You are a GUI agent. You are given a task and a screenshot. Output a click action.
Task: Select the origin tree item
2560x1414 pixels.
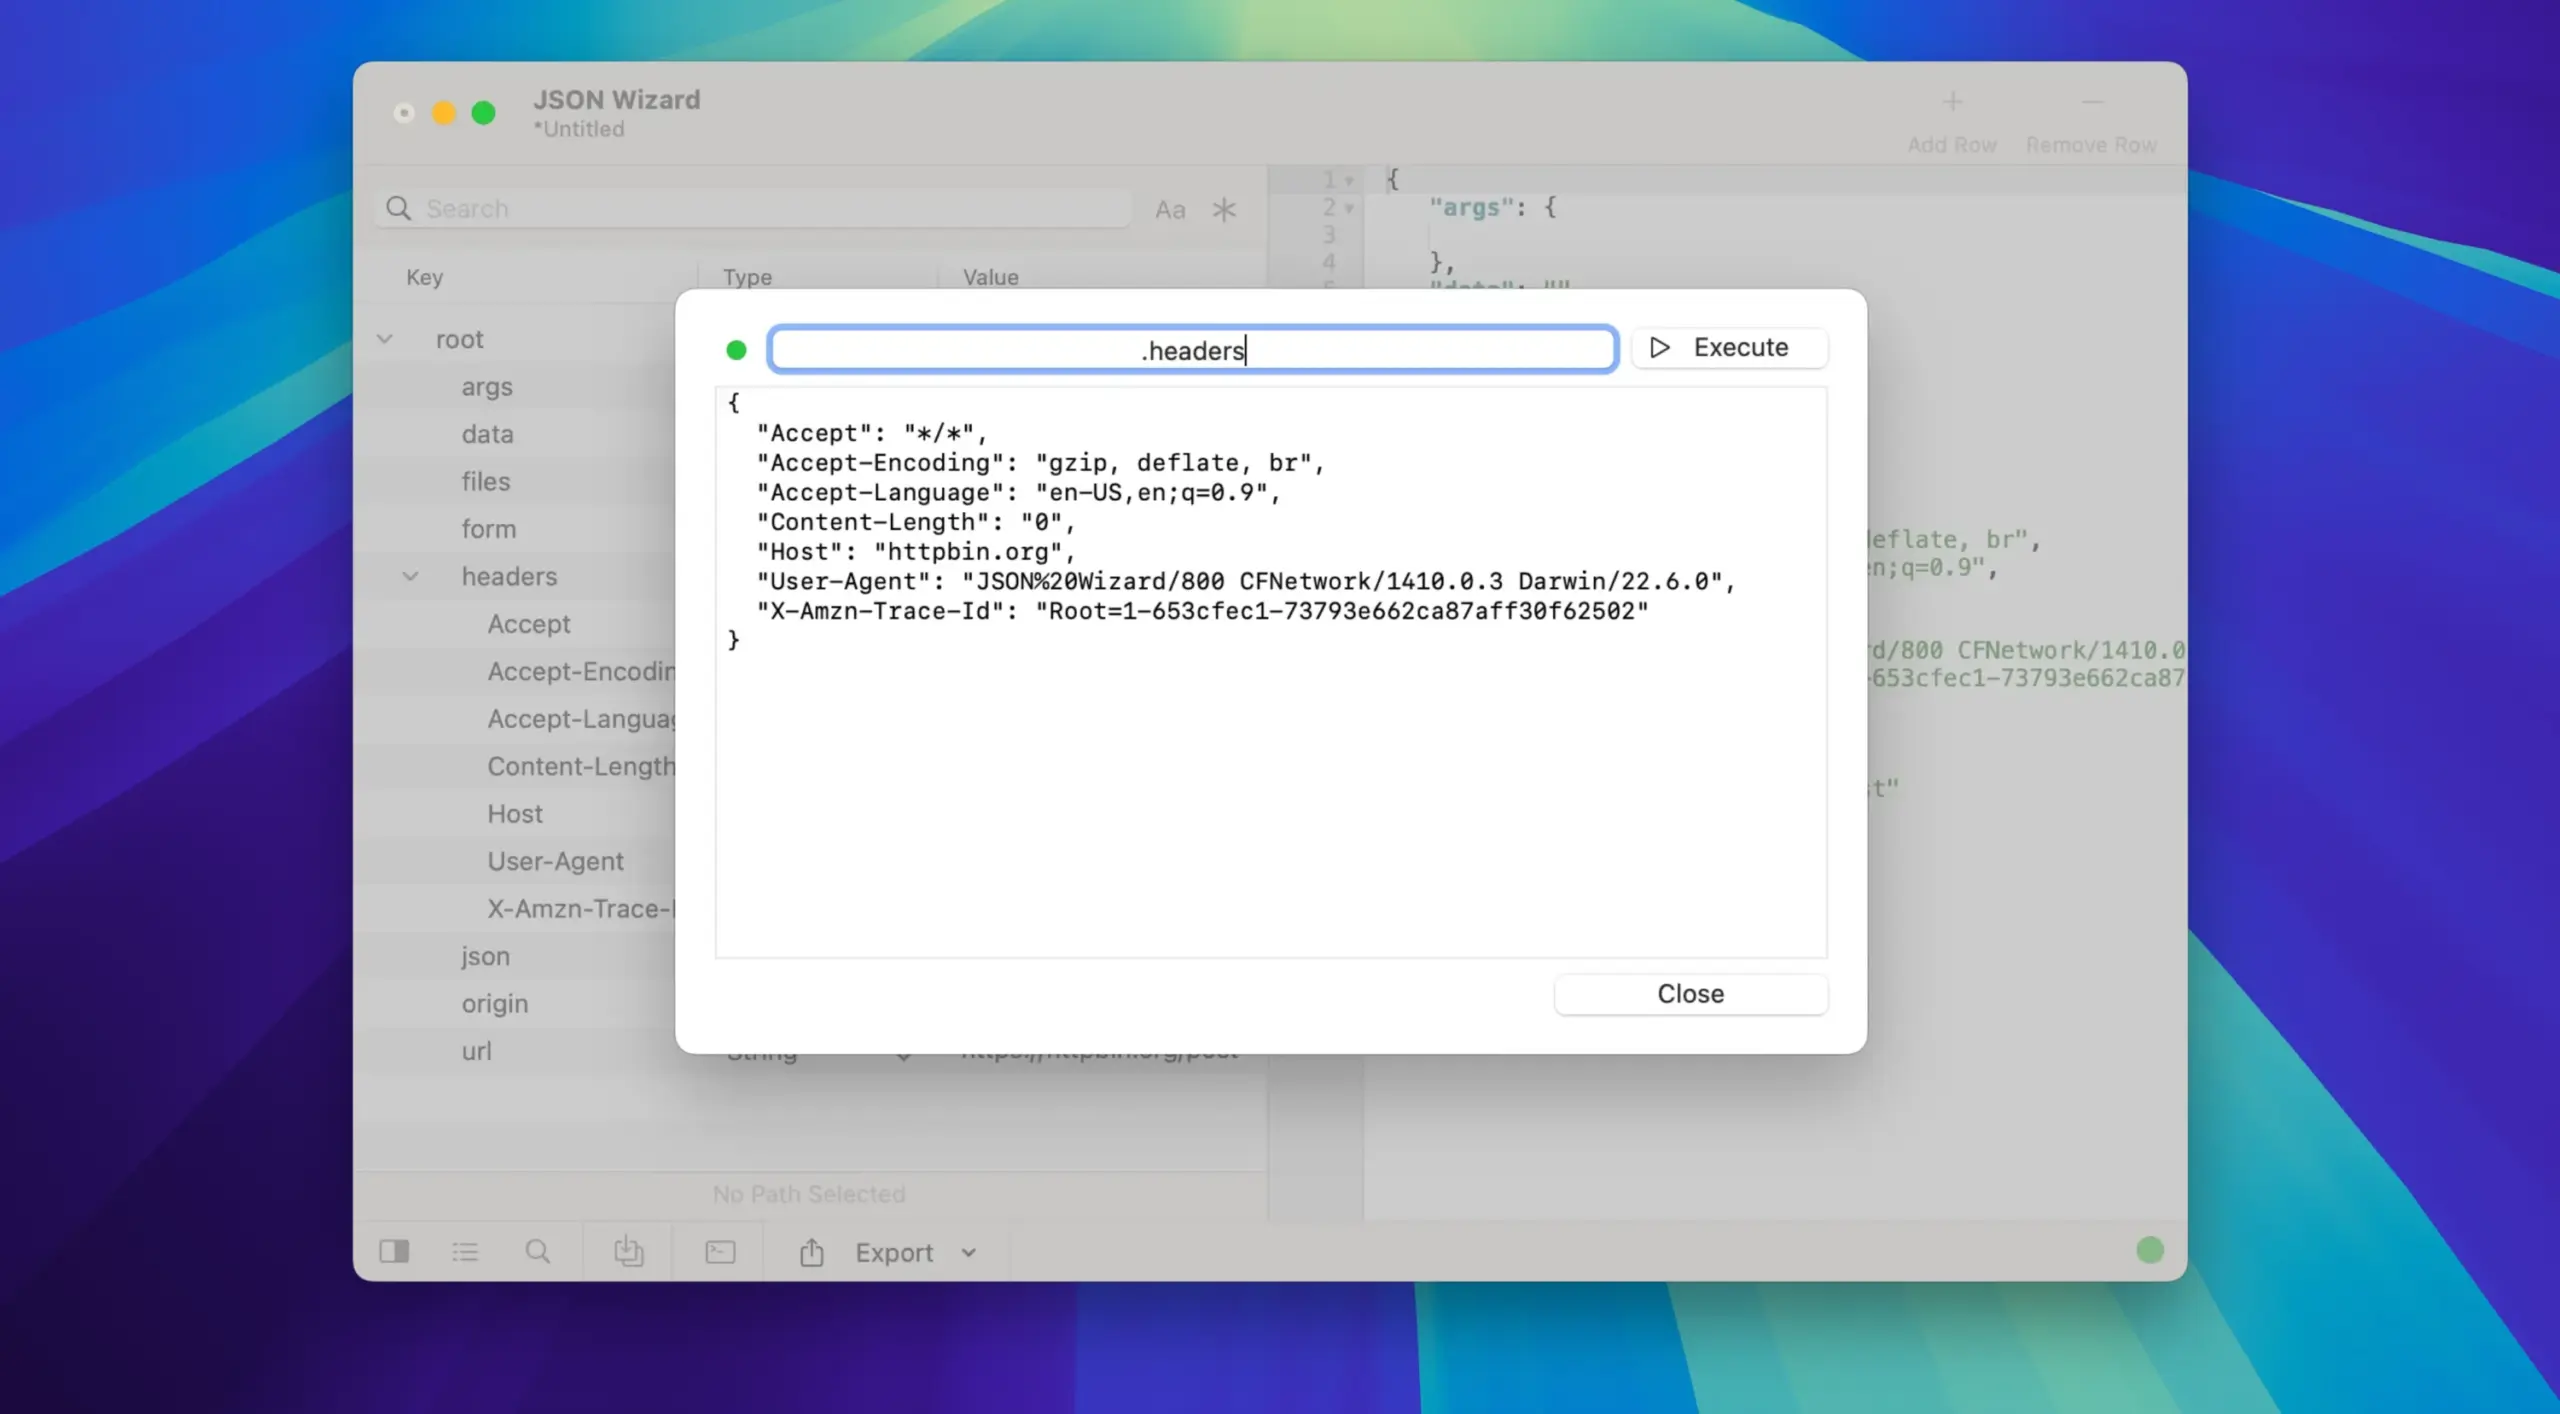point(494,1003)
